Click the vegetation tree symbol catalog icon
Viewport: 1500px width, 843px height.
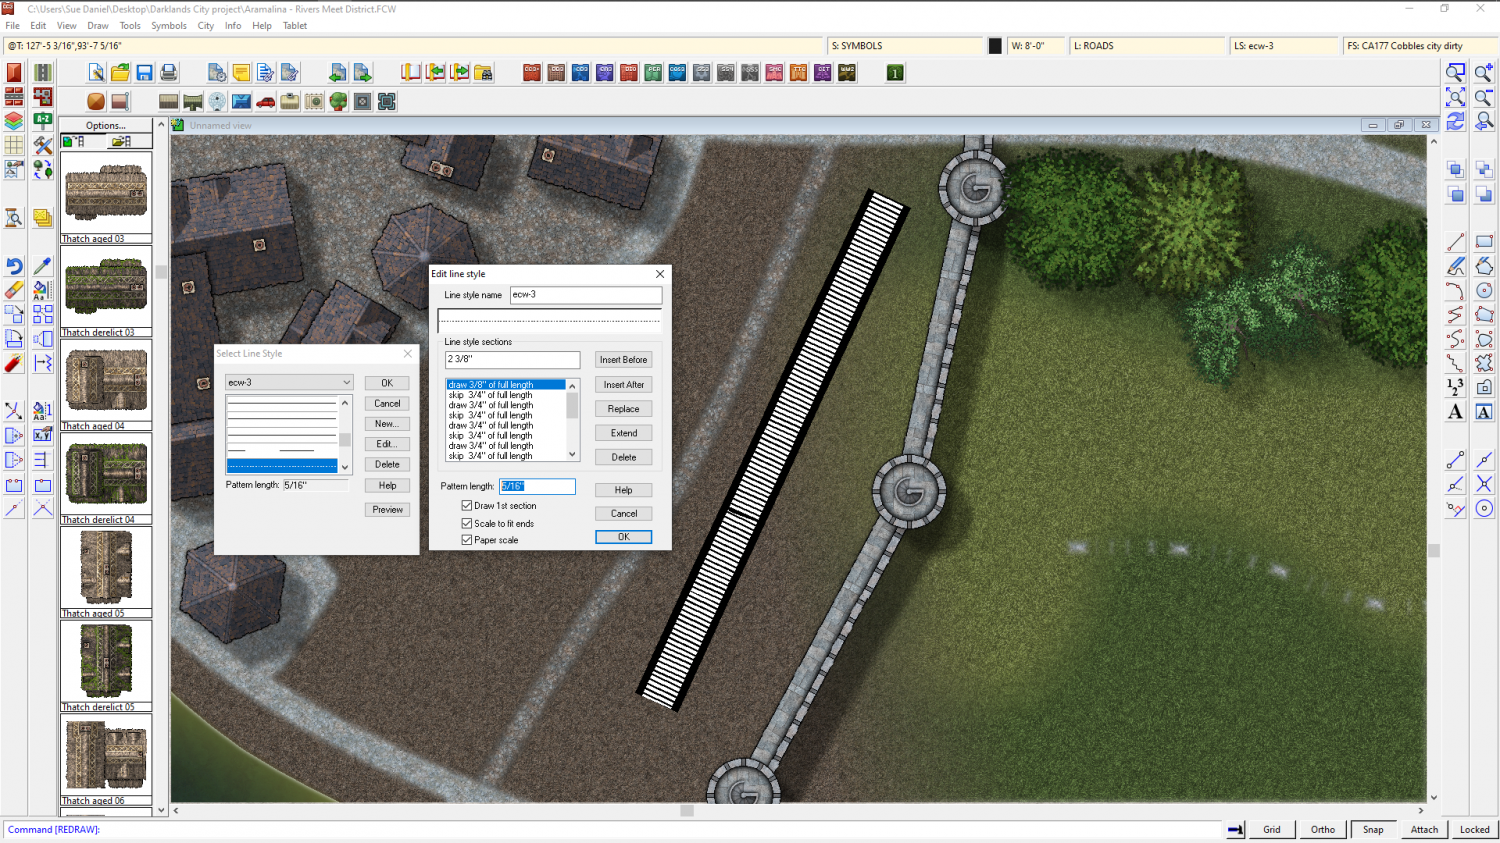[339, 101]
